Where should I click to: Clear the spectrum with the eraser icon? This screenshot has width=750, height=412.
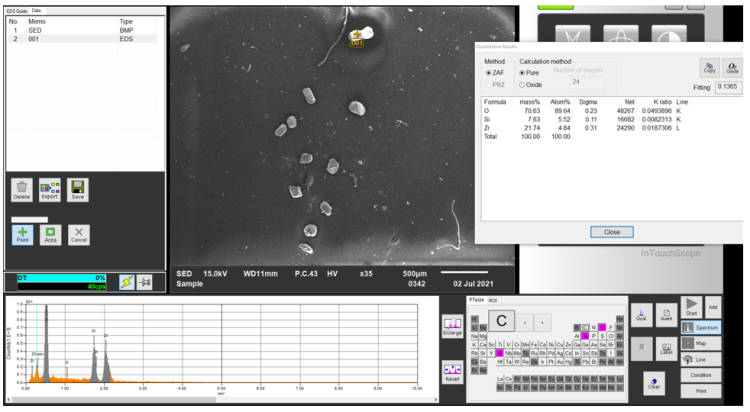654,383
